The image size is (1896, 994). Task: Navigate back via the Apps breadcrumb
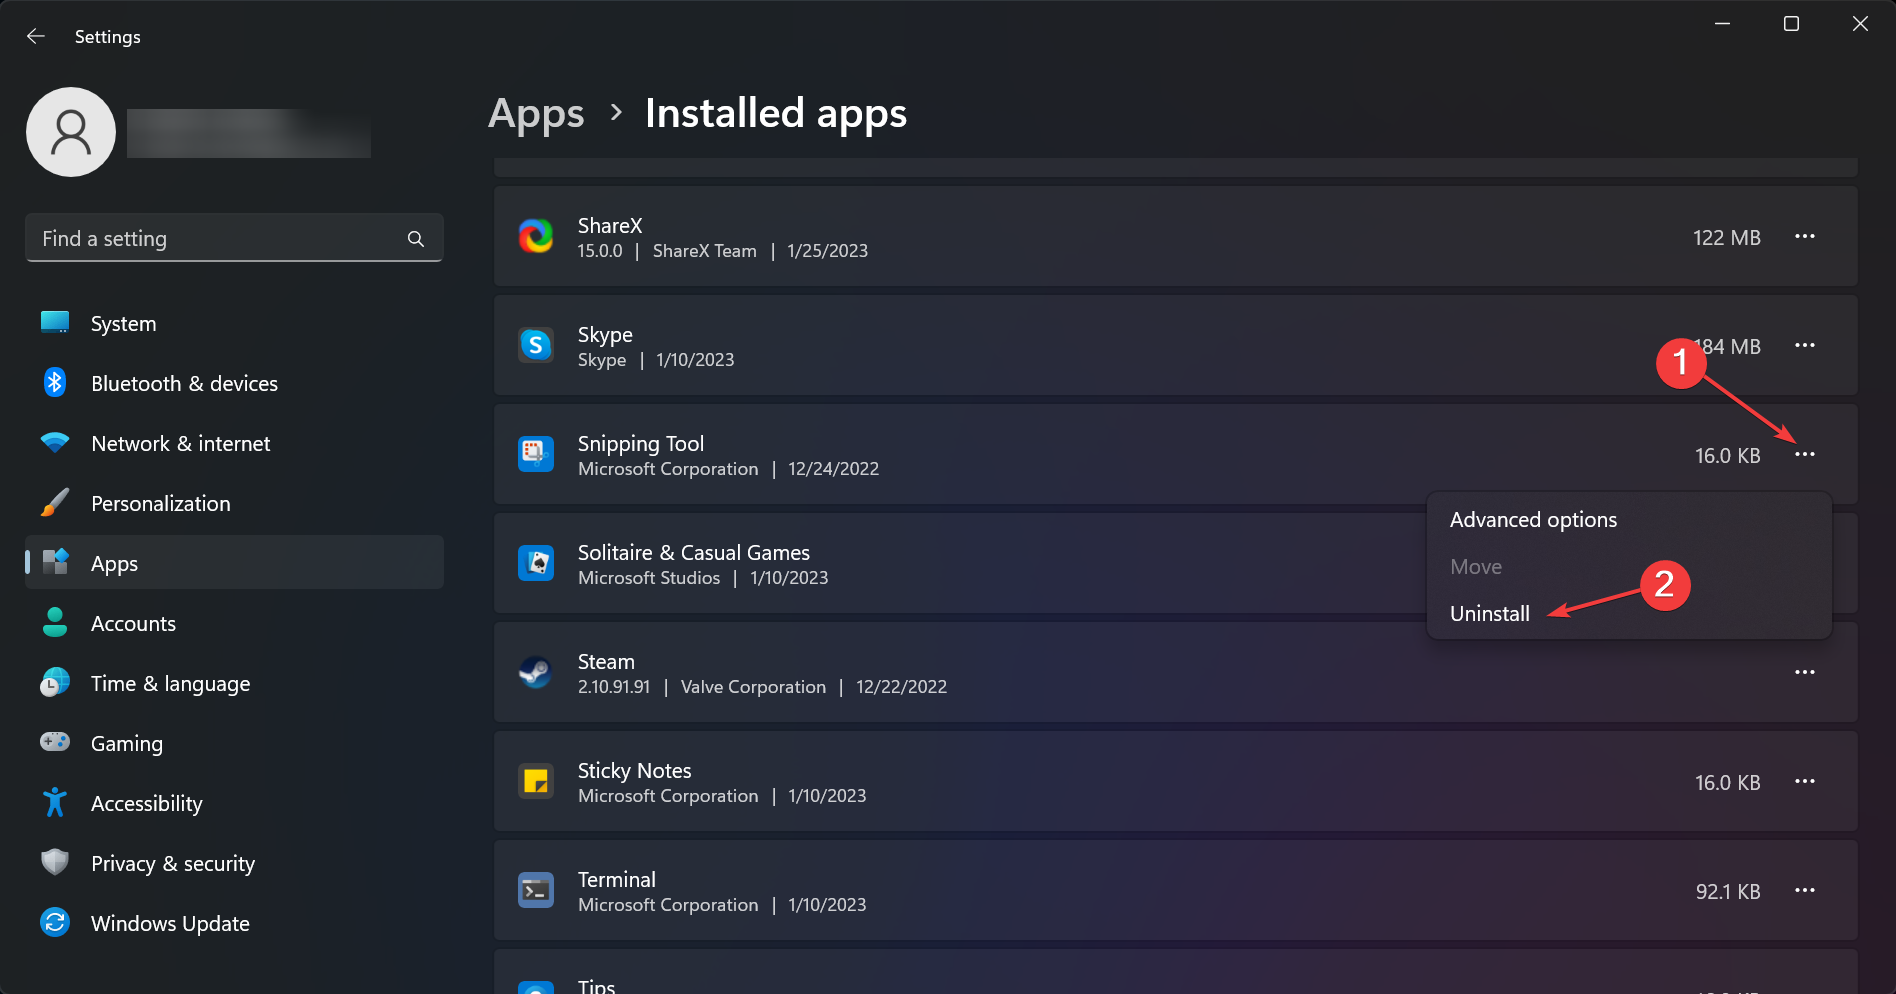[x=536, y=113]
